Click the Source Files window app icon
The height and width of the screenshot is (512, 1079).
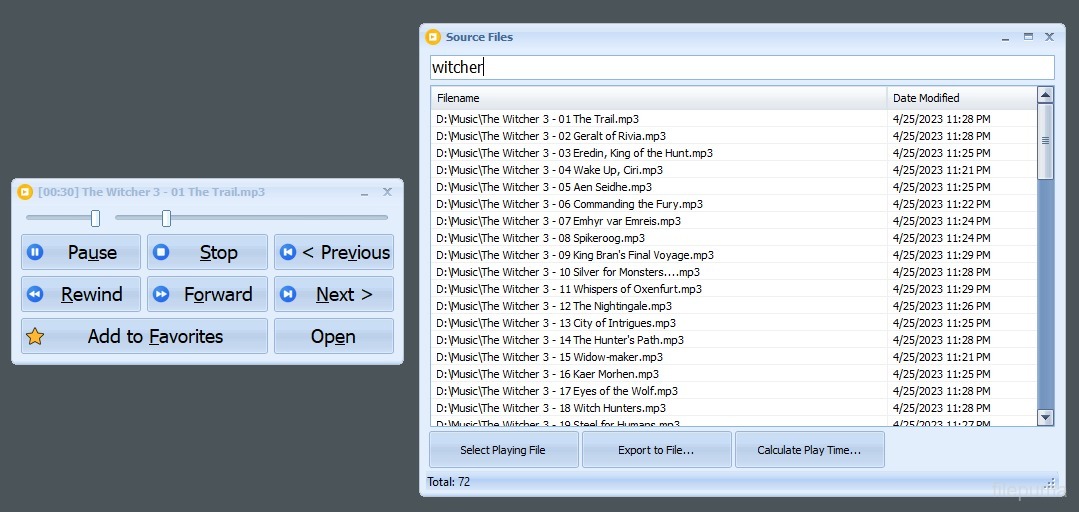(x=433, y=37)
